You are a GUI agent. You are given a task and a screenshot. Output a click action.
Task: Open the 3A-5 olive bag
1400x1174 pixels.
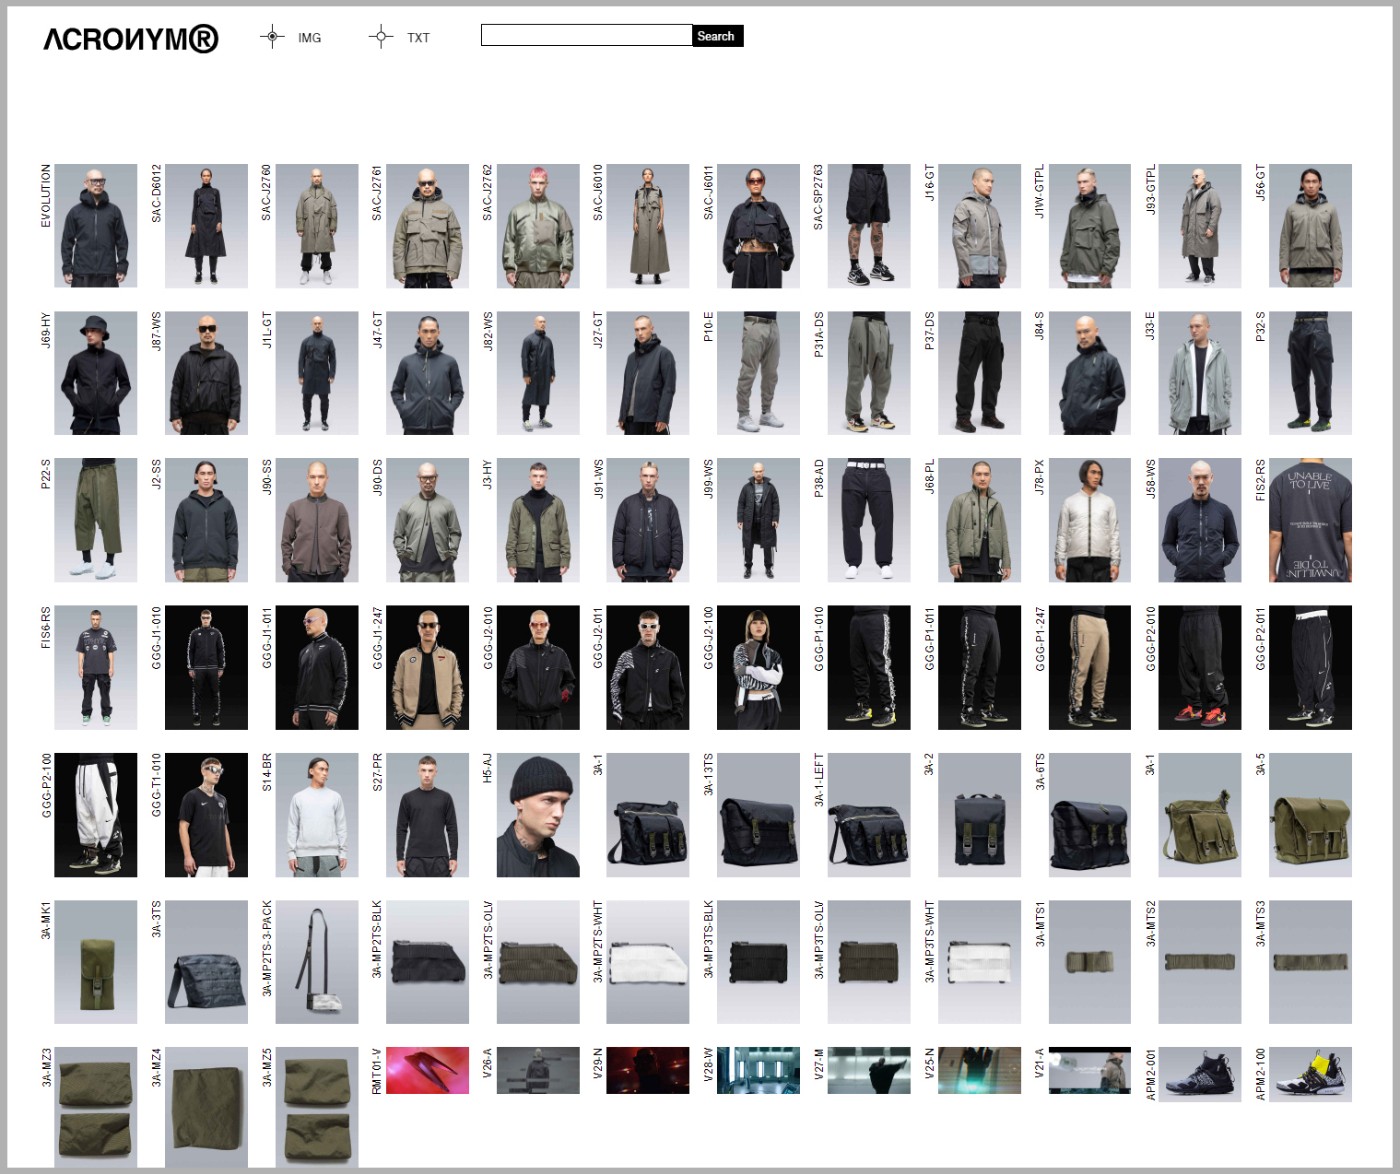pyautogui.click(x=1310, y=815)
